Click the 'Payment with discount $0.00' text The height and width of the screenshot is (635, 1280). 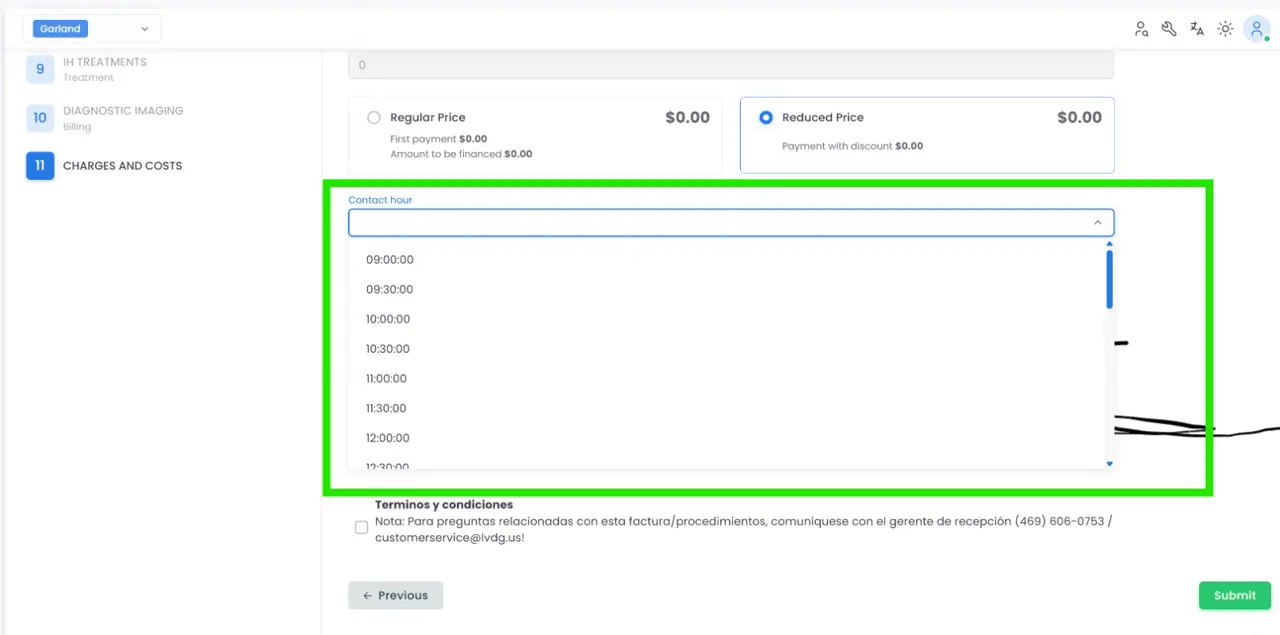(852, 146)
